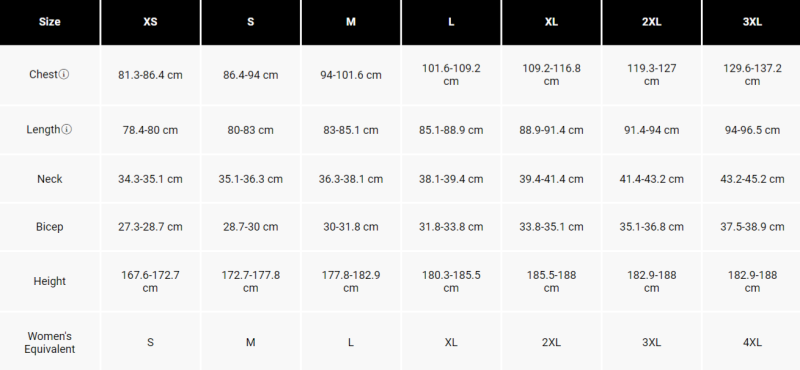This screenshot has height=370, width=800.
Task: Click the Women's Equivalent row label
Action: (x=49, y=342)
